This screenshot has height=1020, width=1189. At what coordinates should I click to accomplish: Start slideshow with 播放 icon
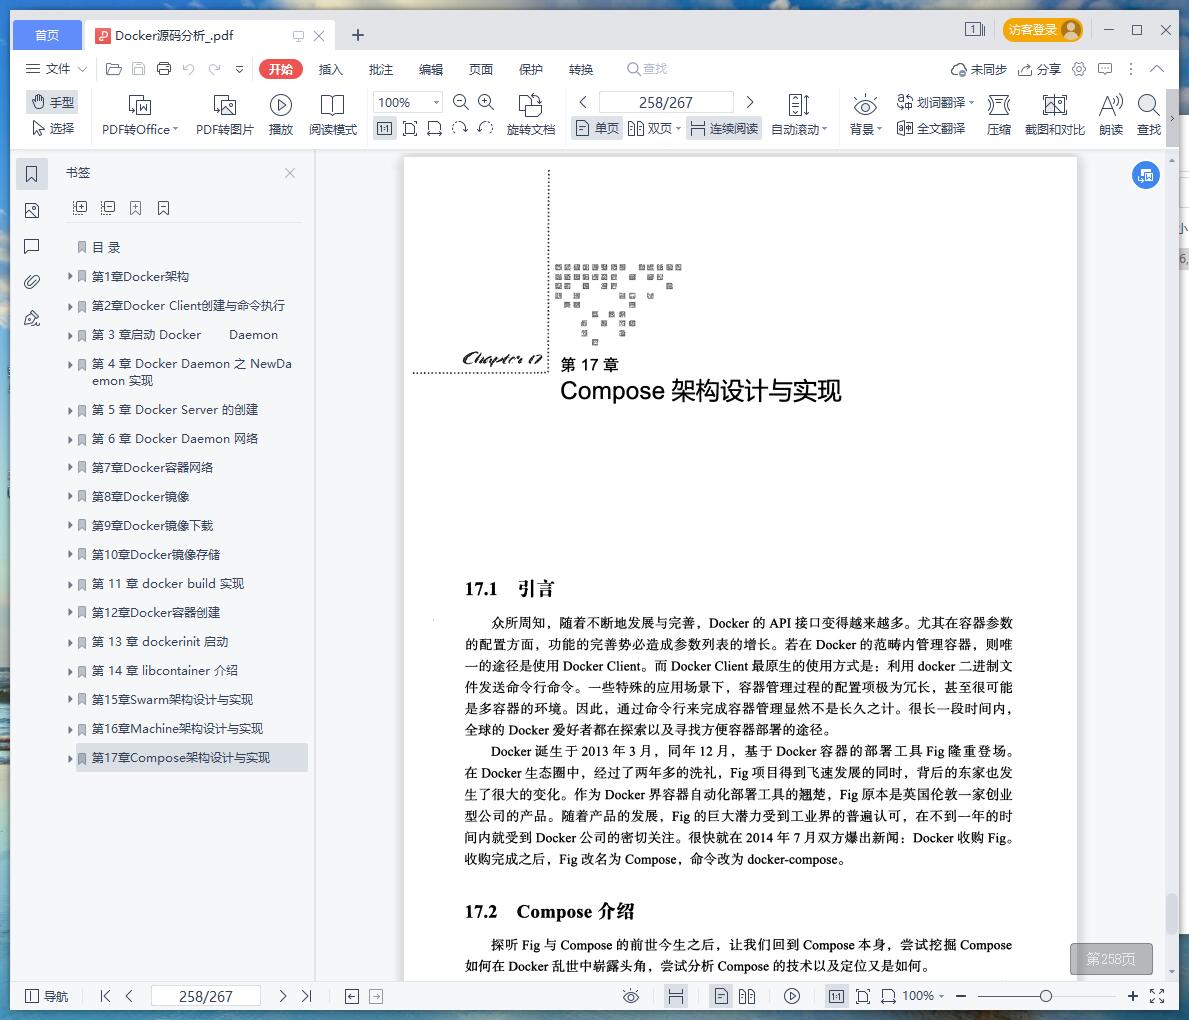[281, 115]
